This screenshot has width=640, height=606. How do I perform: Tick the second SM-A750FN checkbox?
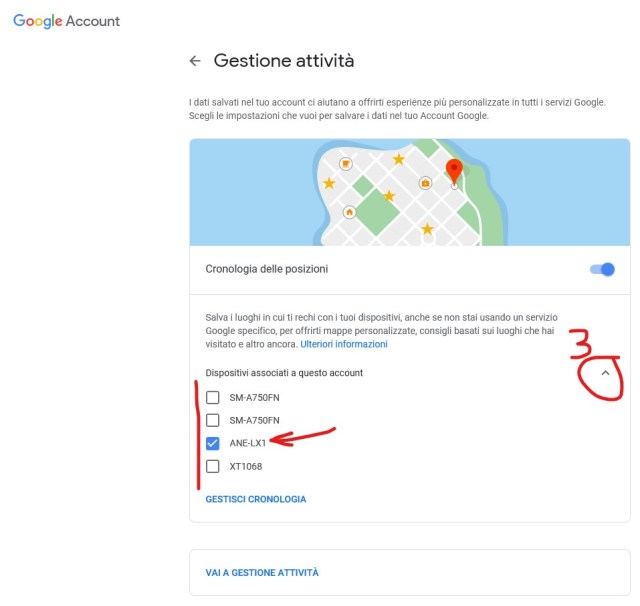[x=213, y=420]
